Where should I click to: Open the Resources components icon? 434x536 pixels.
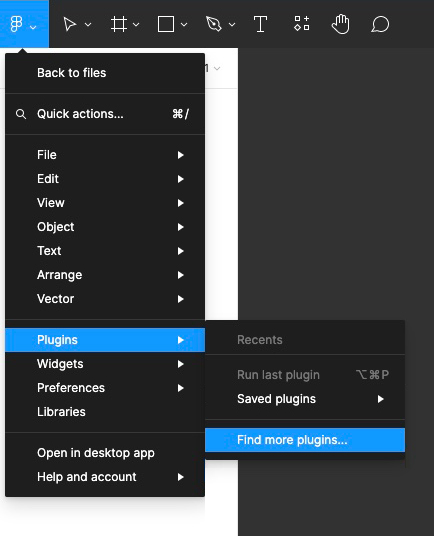point(302,24)
